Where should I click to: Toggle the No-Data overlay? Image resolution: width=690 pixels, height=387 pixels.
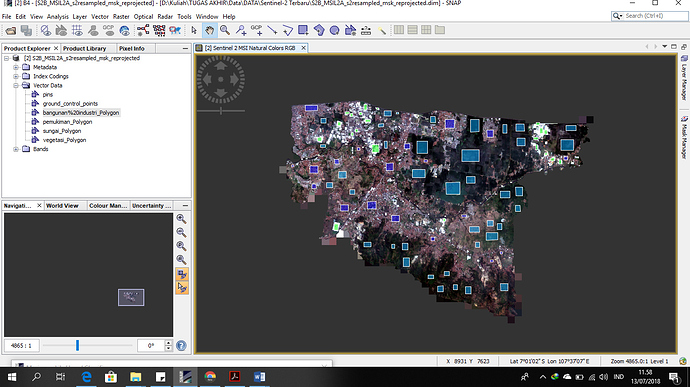45,30
